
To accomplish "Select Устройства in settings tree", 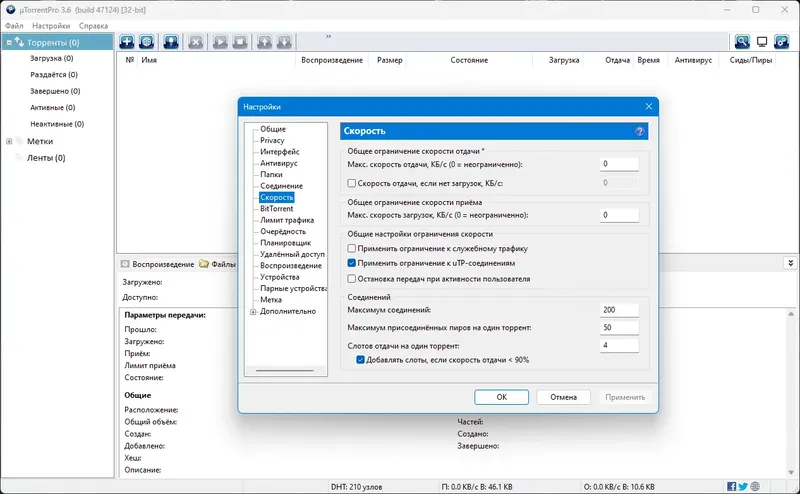I will [280, 277].
